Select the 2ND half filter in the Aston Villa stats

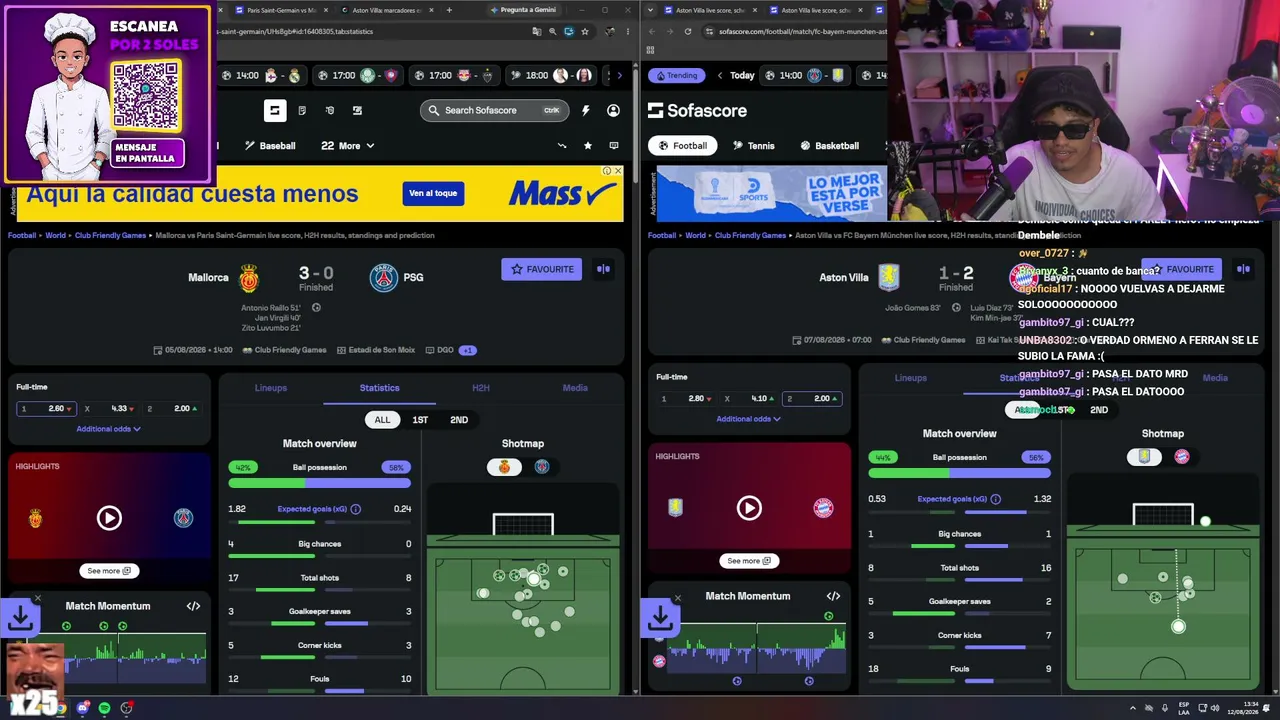coord(1099,410)
